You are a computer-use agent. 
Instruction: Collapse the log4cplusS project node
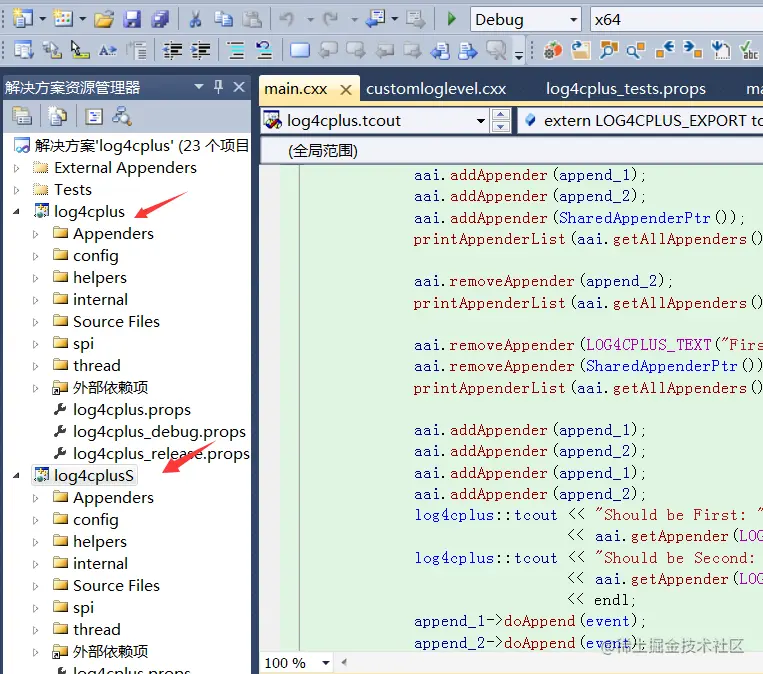click(x=17, y=475)
